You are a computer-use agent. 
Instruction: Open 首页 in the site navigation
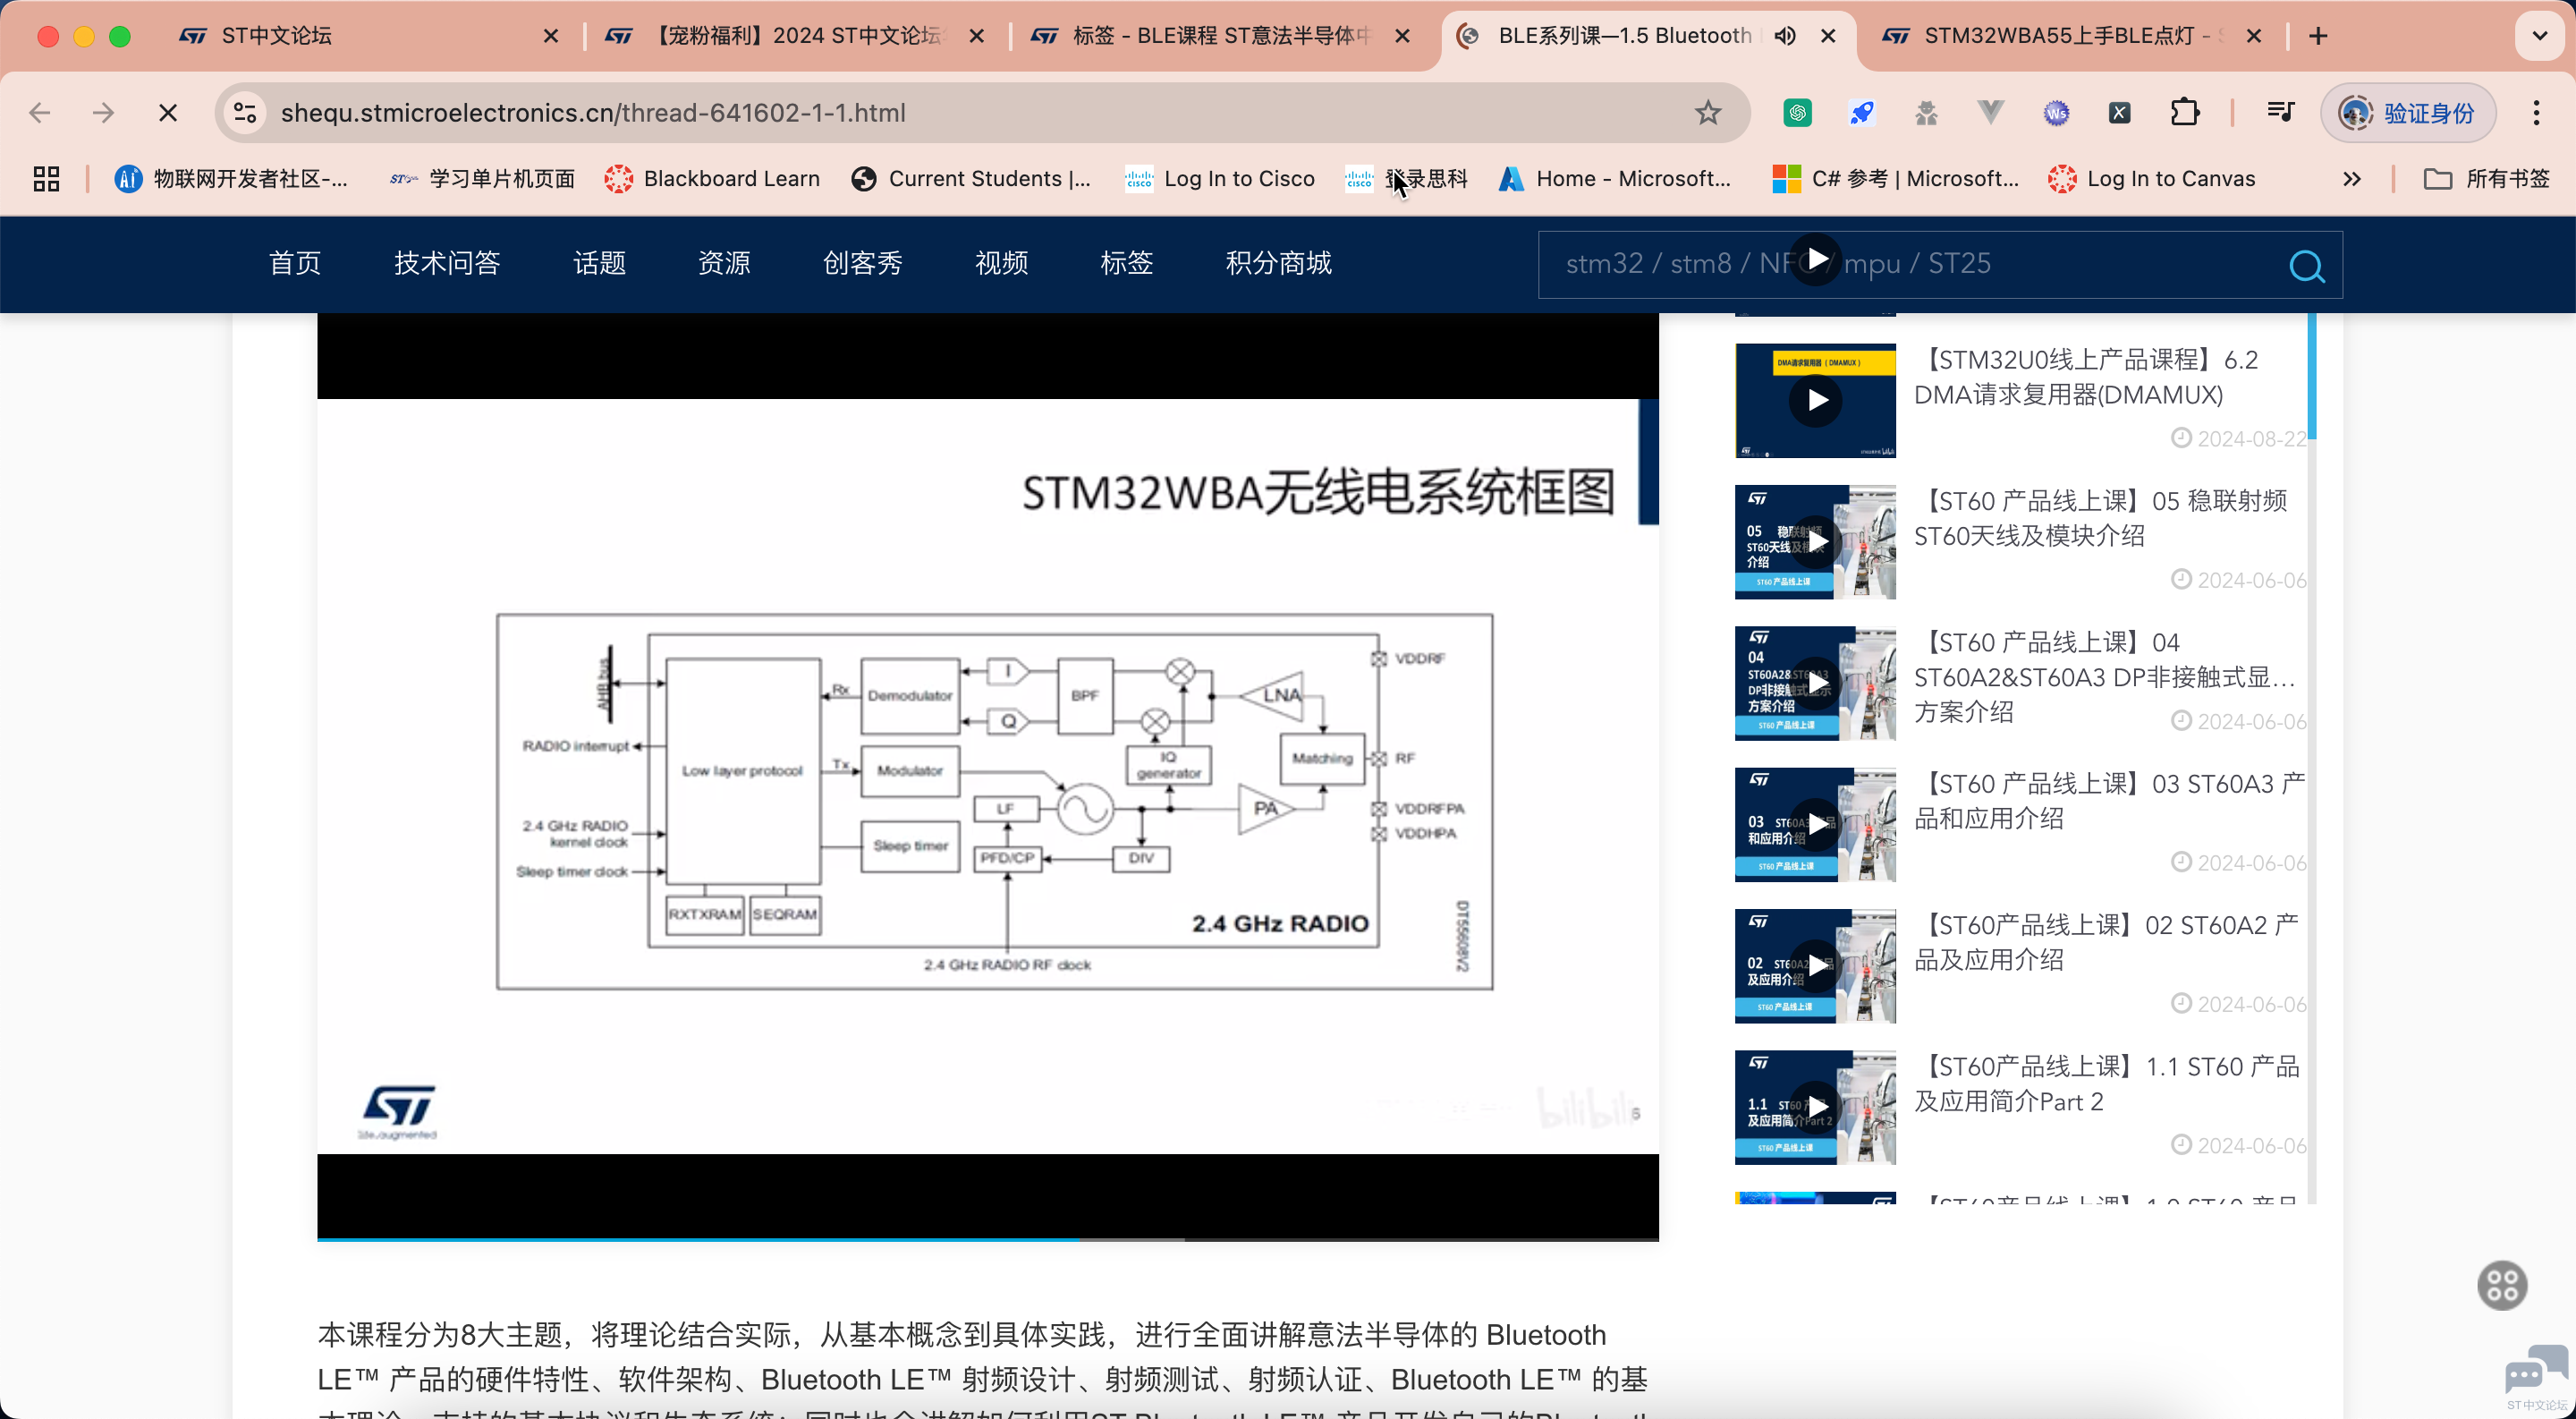(x=295, y=263)
